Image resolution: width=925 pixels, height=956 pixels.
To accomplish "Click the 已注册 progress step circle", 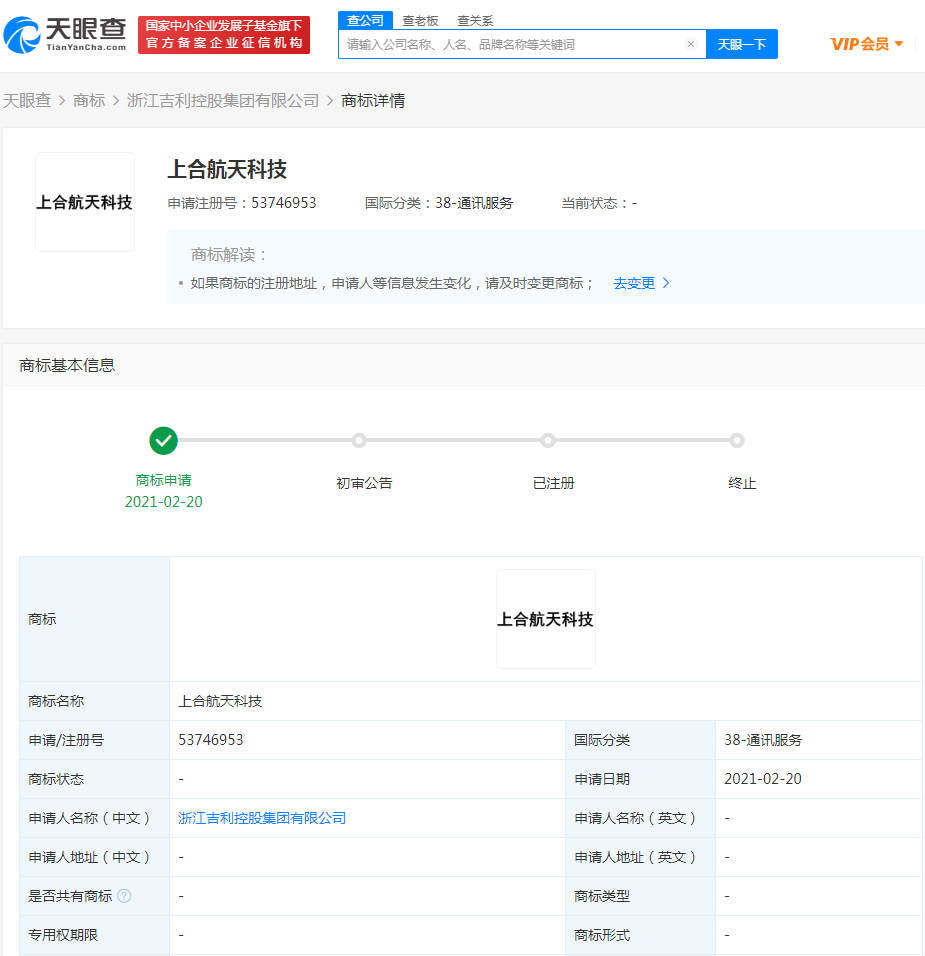I will pyautogui.click(x=548, y=440).
